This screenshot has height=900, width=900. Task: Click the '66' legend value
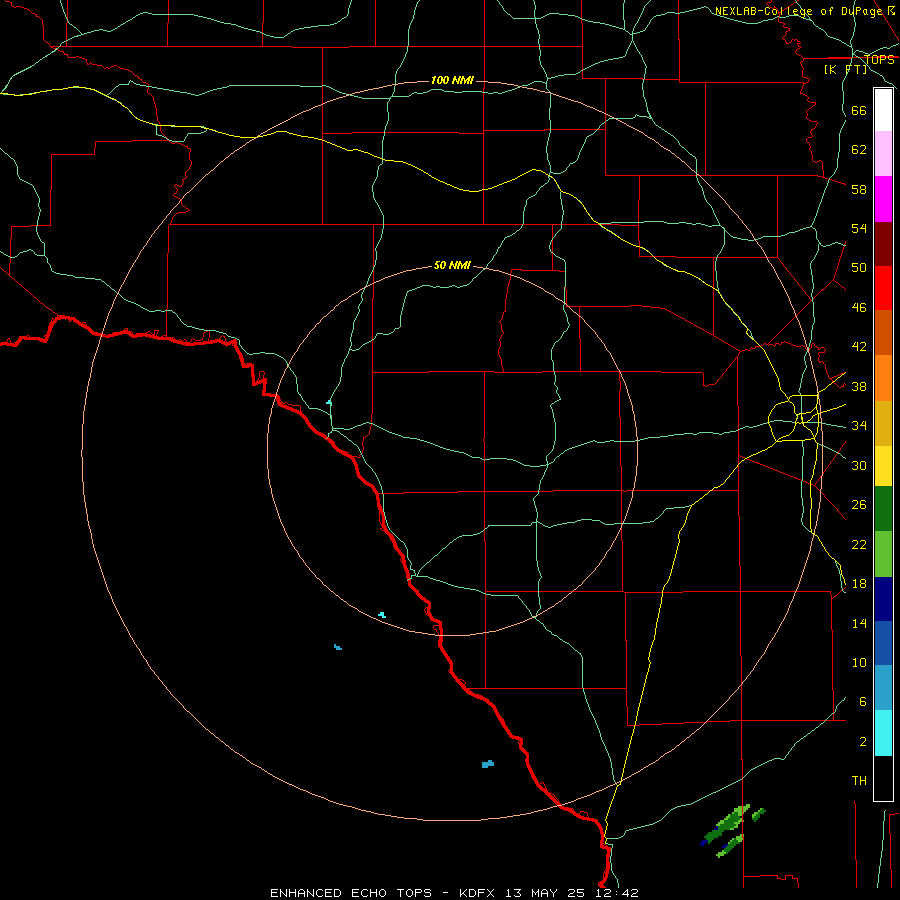(x=859, y=110)
